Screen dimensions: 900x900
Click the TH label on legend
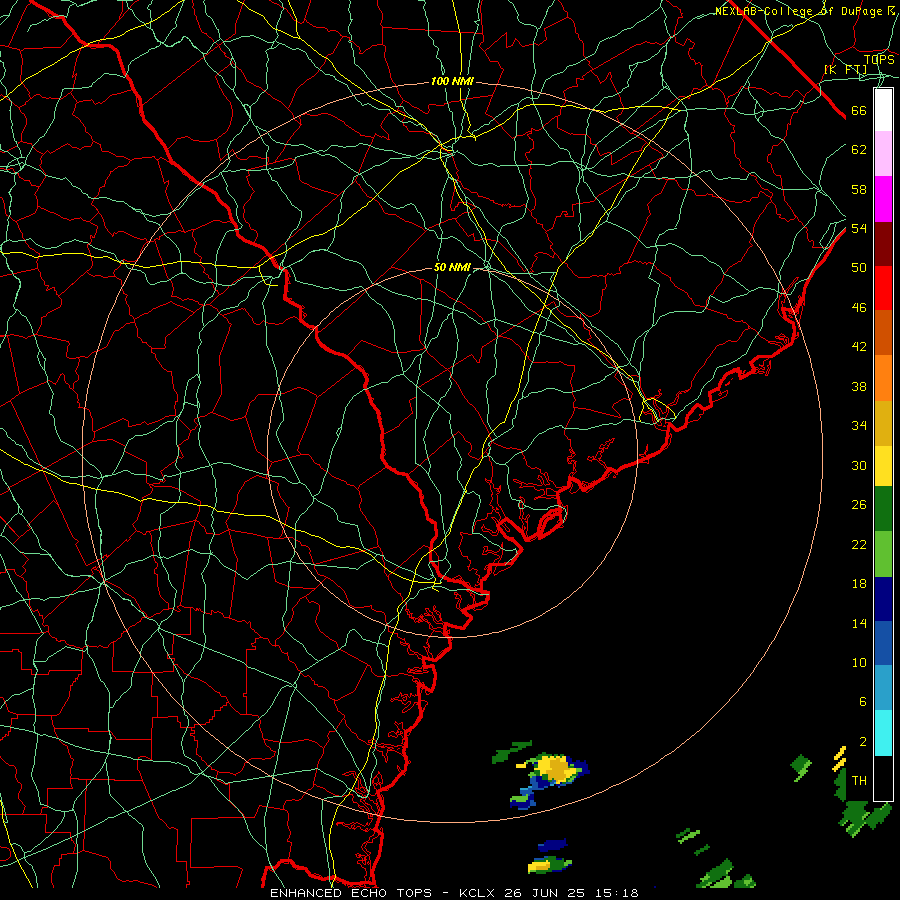pos(859,780)
